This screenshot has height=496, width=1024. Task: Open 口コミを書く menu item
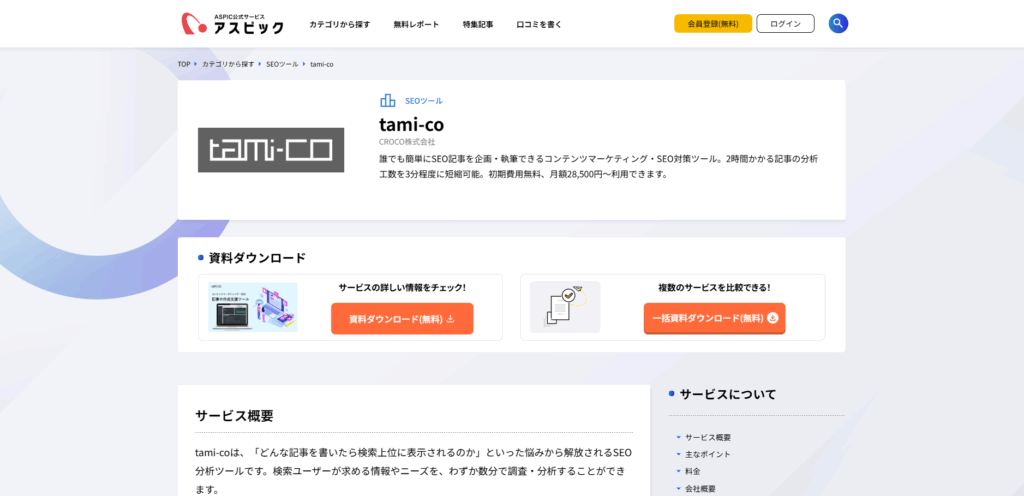pyautogui.click(x=539, y=24)
